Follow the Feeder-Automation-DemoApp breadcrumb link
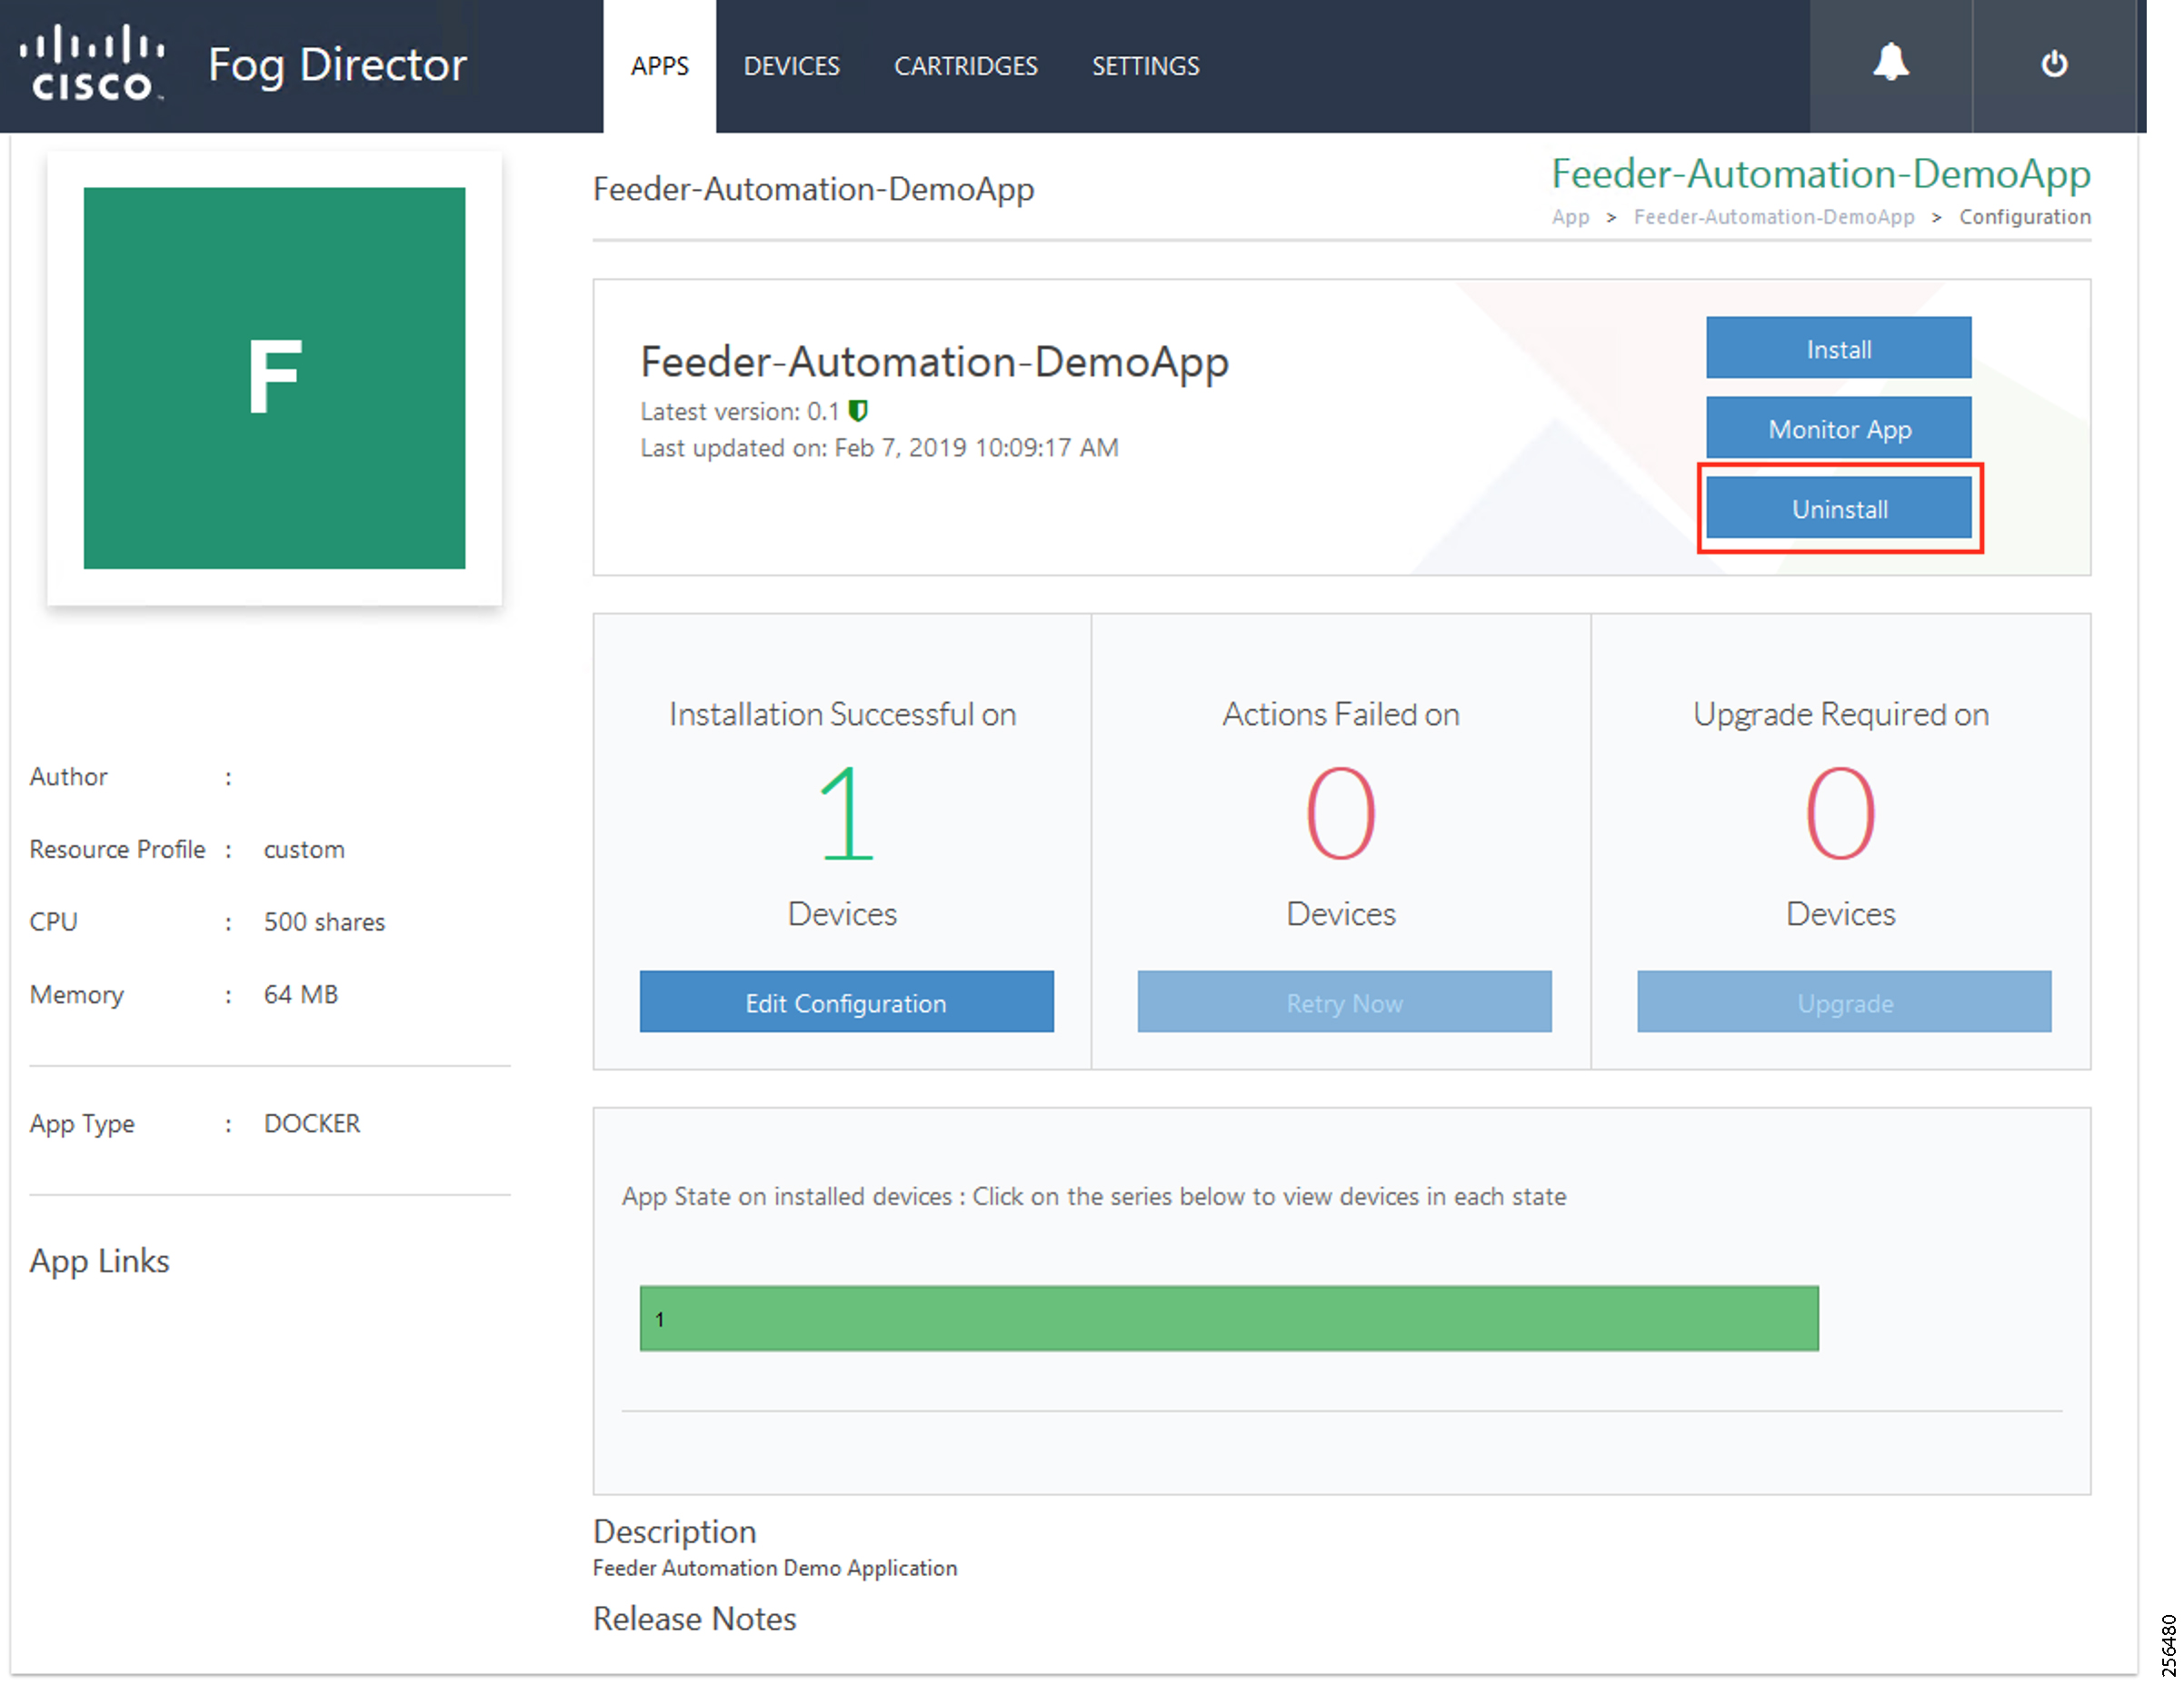 (x=1774, y=217)
